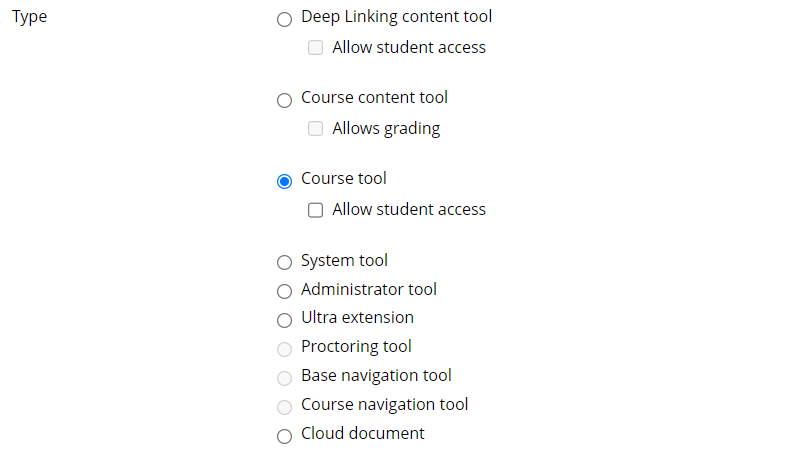This screenshot has height=461, width=796.
Task: Select the System tool radio button
Action: (284, 262)
